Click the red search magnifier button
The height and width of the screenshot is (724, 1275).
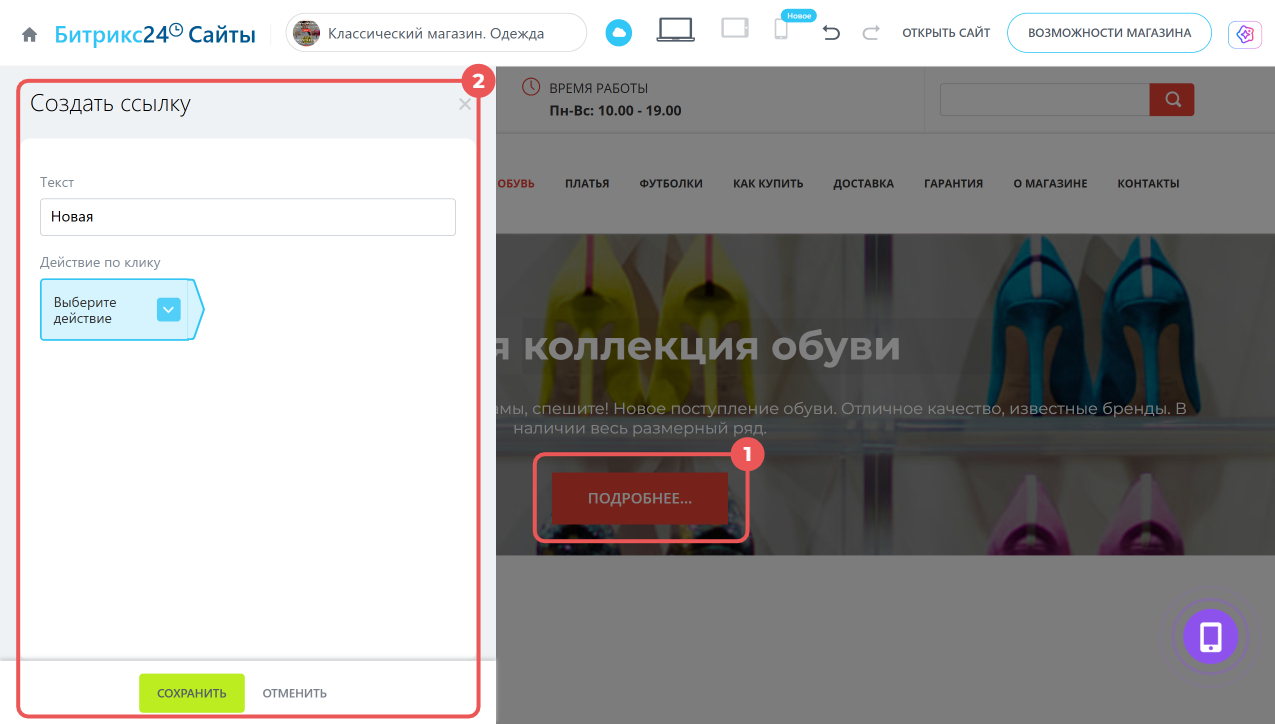click(1172, 99)
